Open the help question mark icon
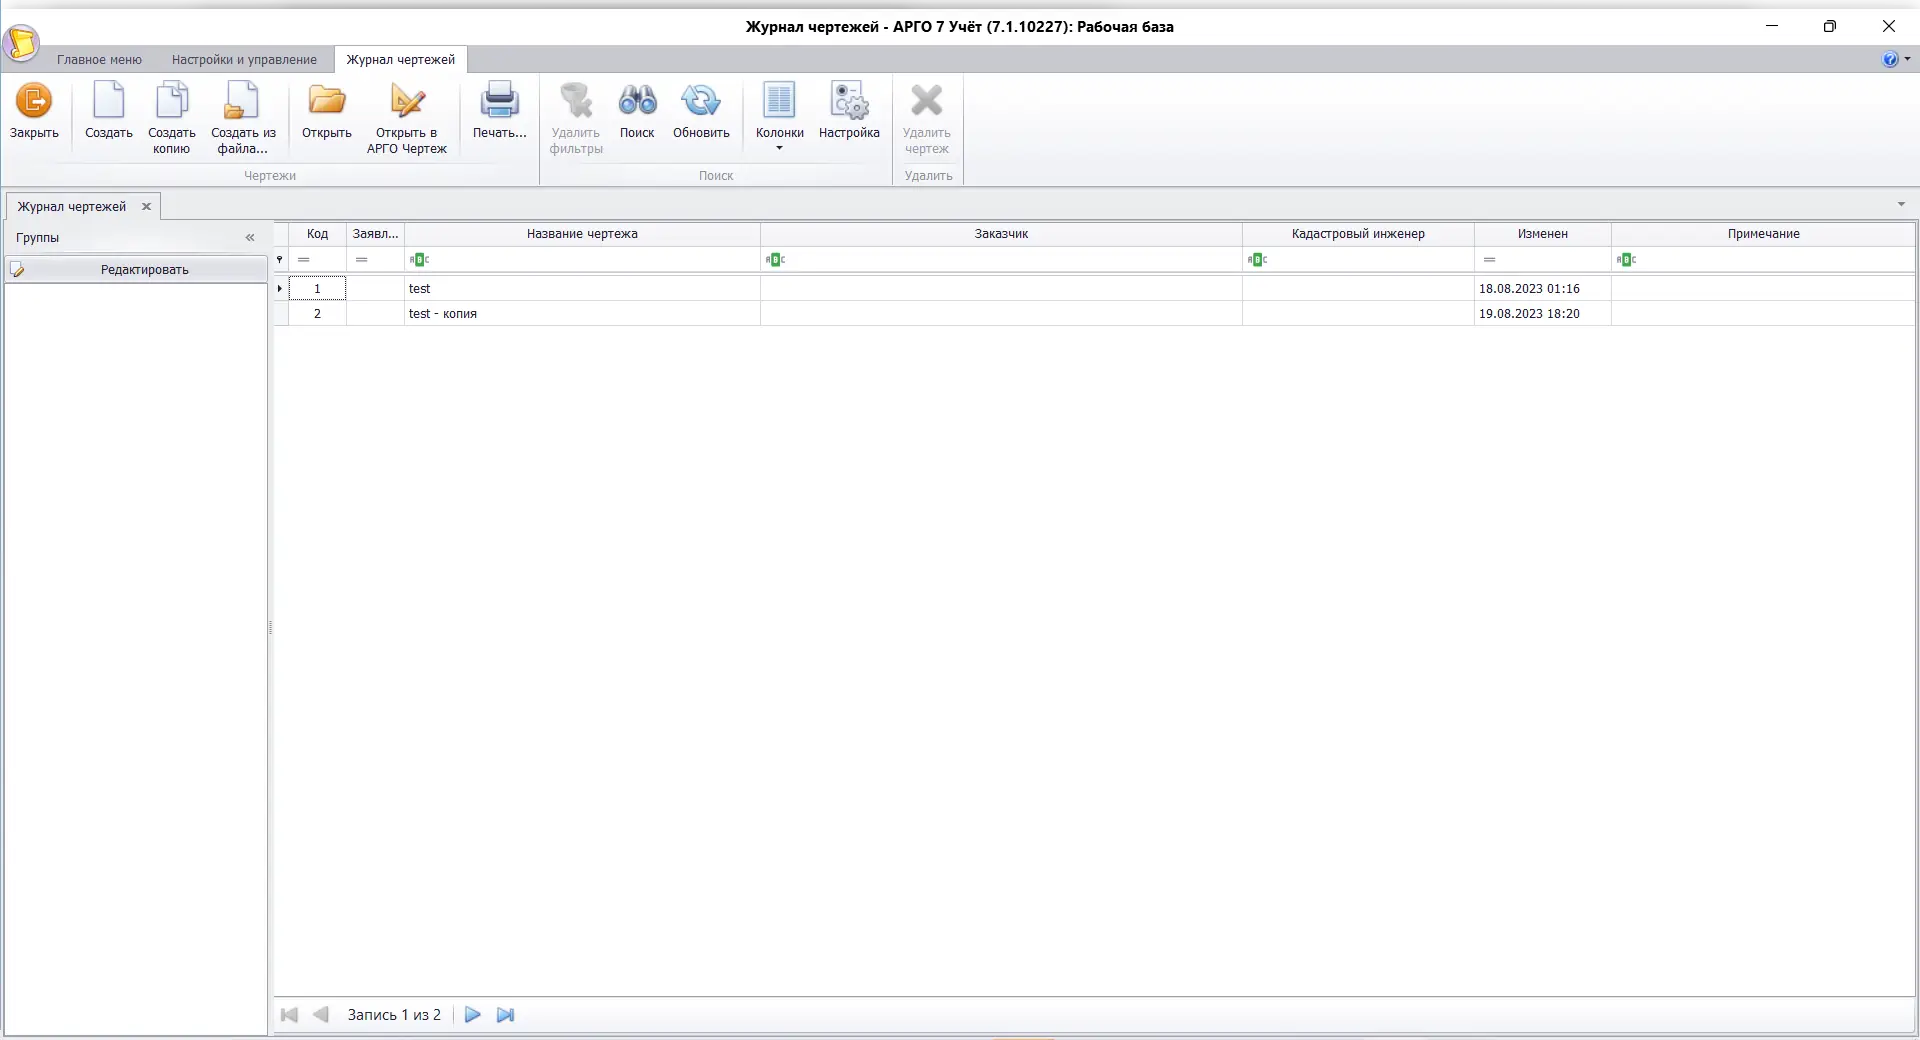Screen dimensions: 1920x1040 (1889, 60)
